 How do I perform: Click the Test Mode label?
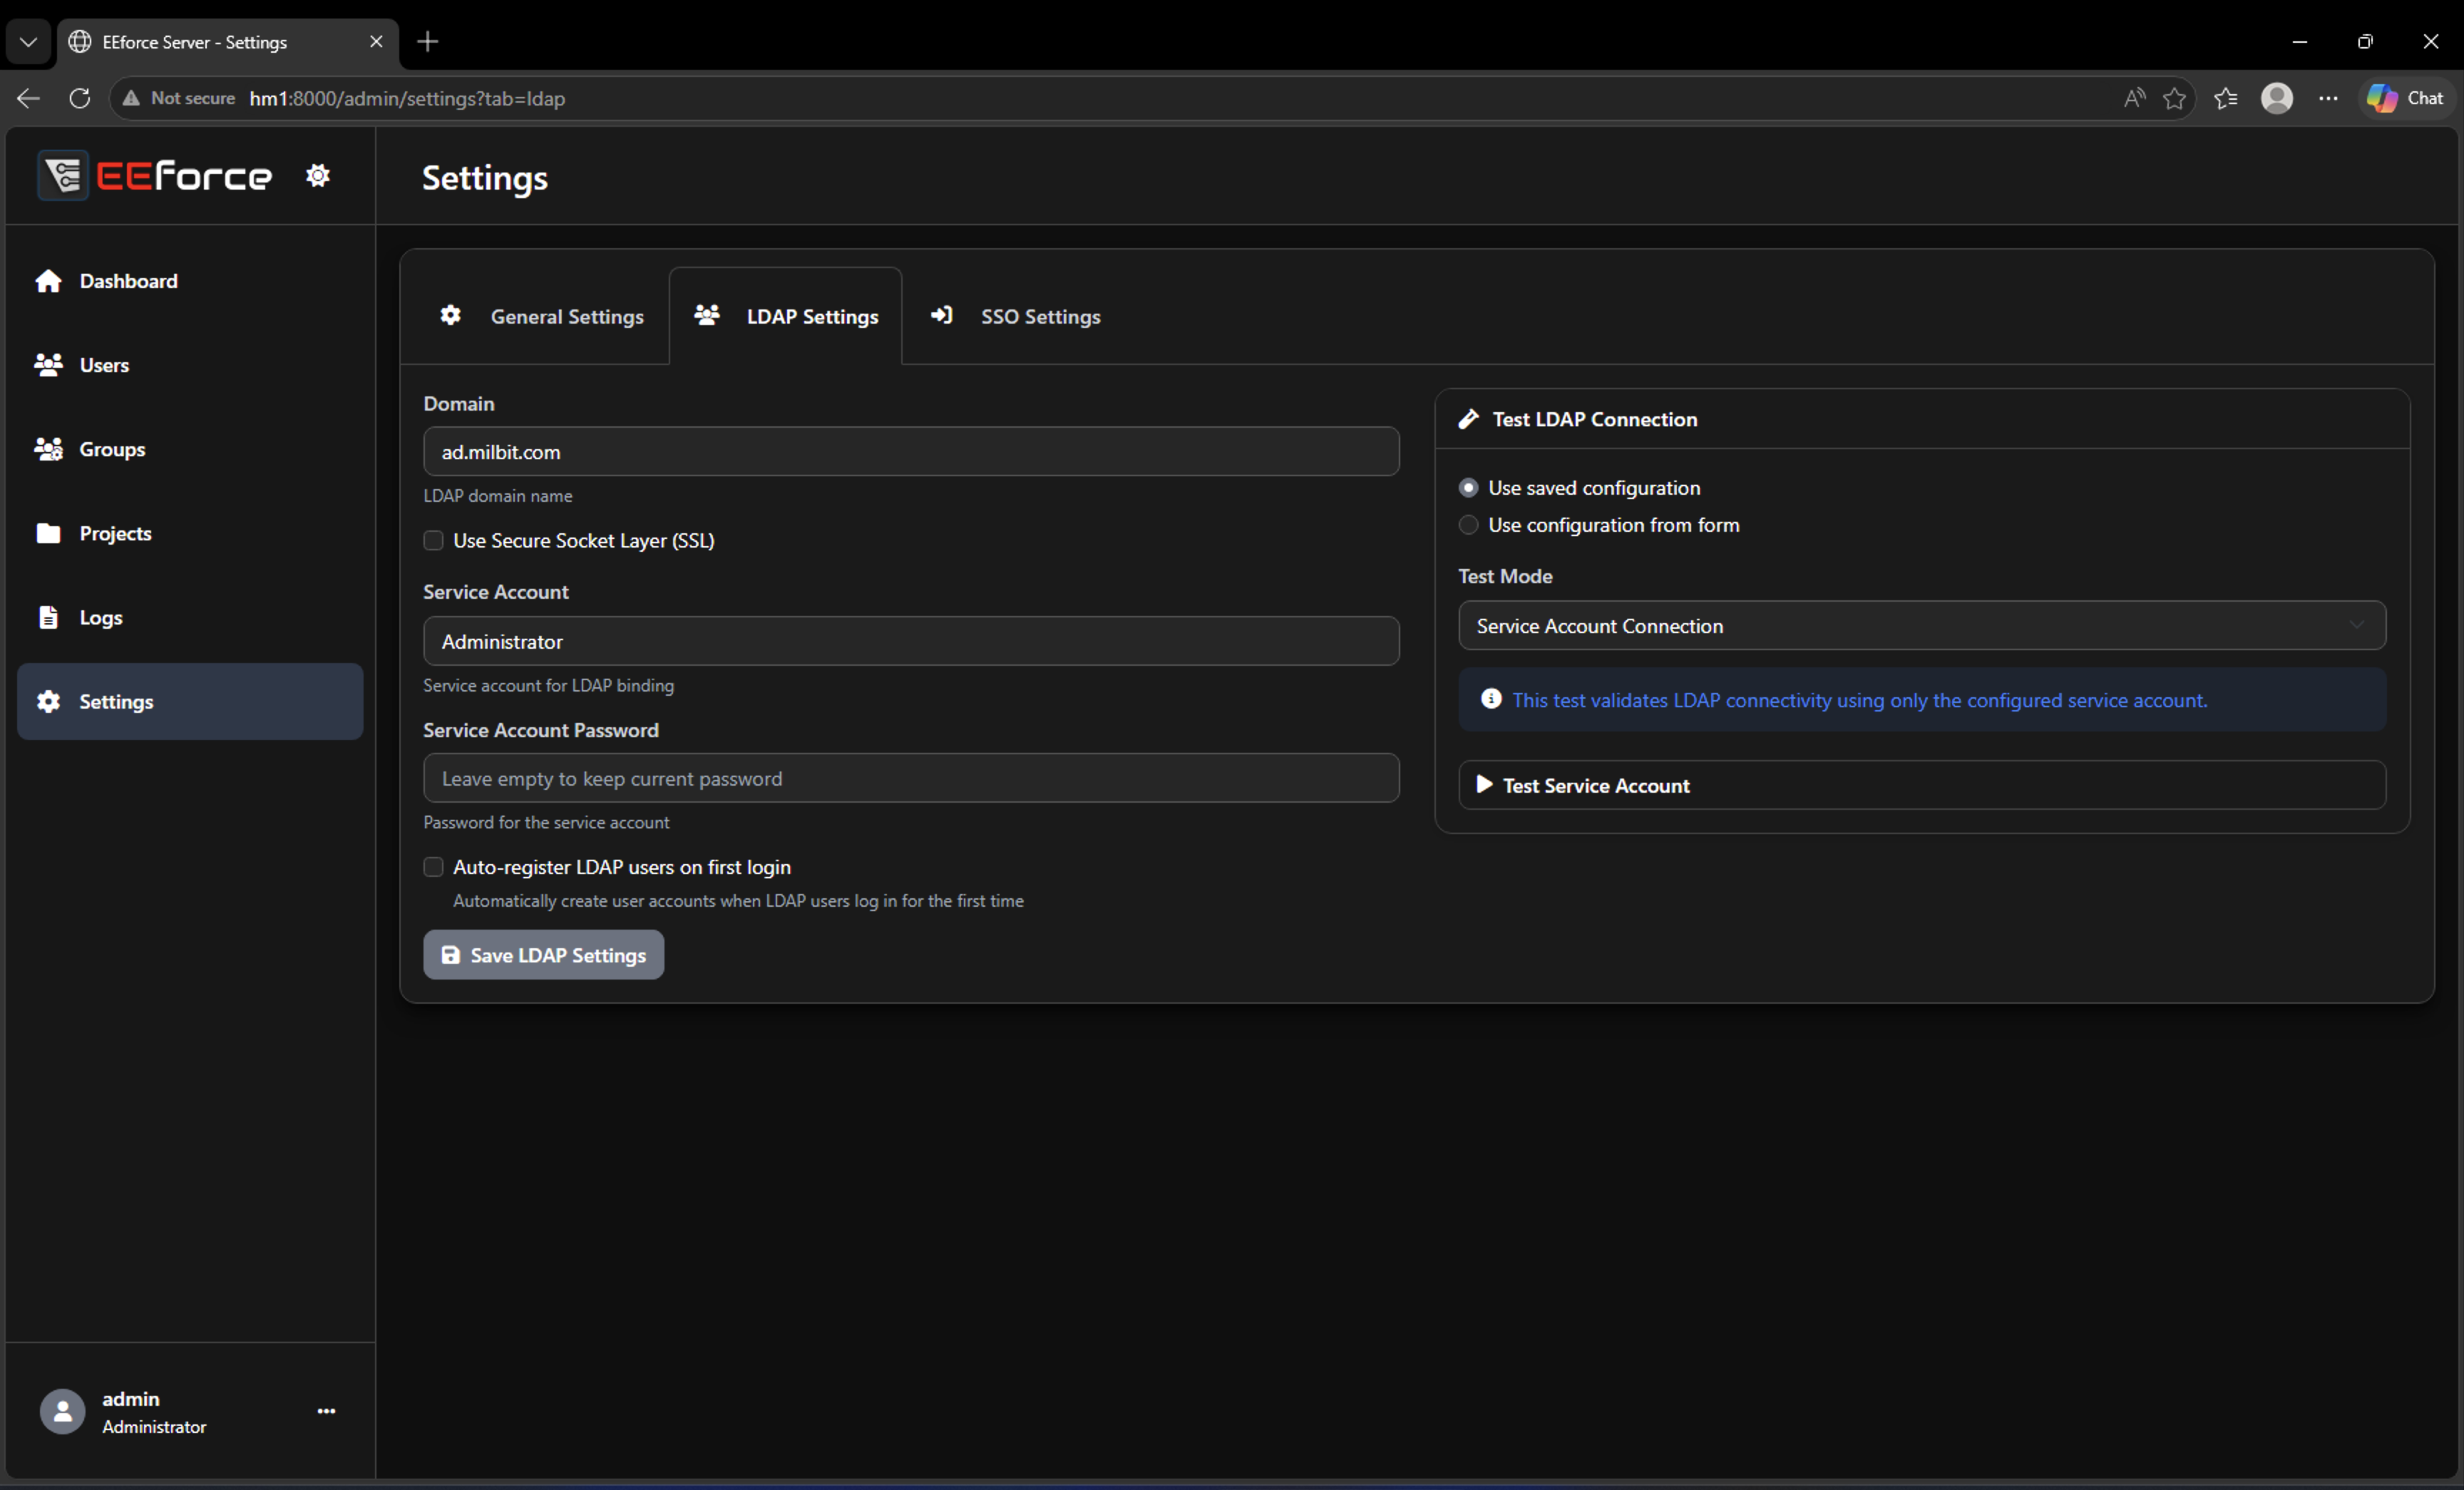[1505, 576]
